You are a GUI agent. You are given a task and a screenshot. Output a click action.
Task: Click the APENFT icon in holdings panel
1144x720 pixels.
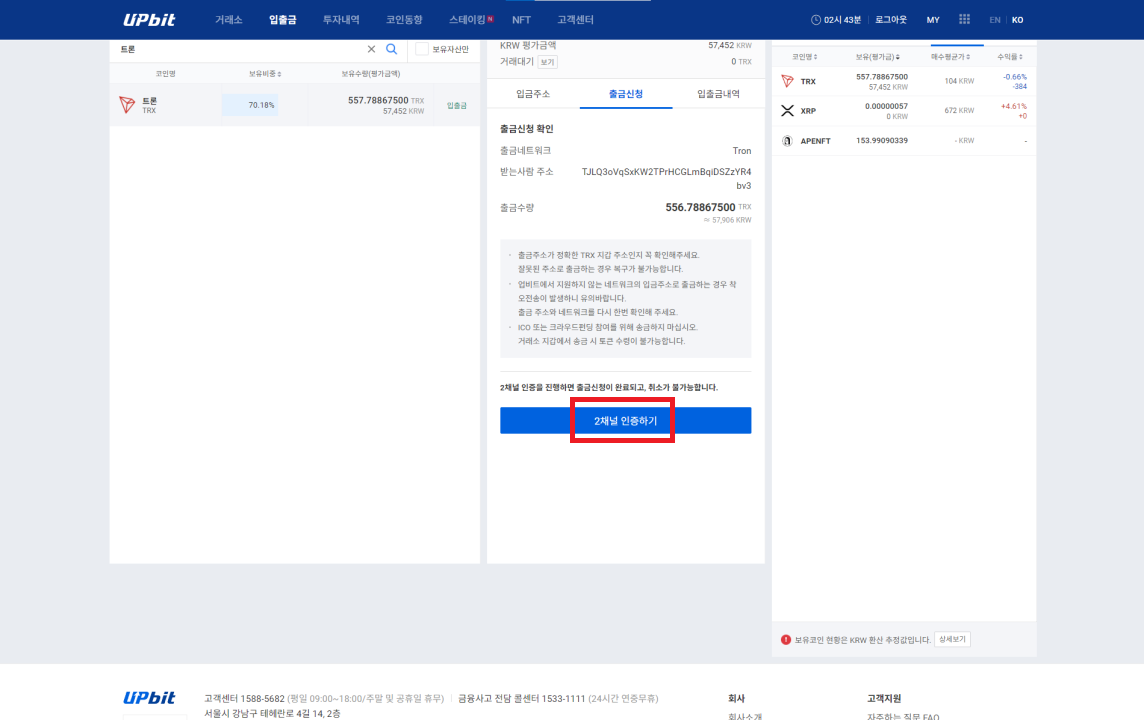coord(787,141)
